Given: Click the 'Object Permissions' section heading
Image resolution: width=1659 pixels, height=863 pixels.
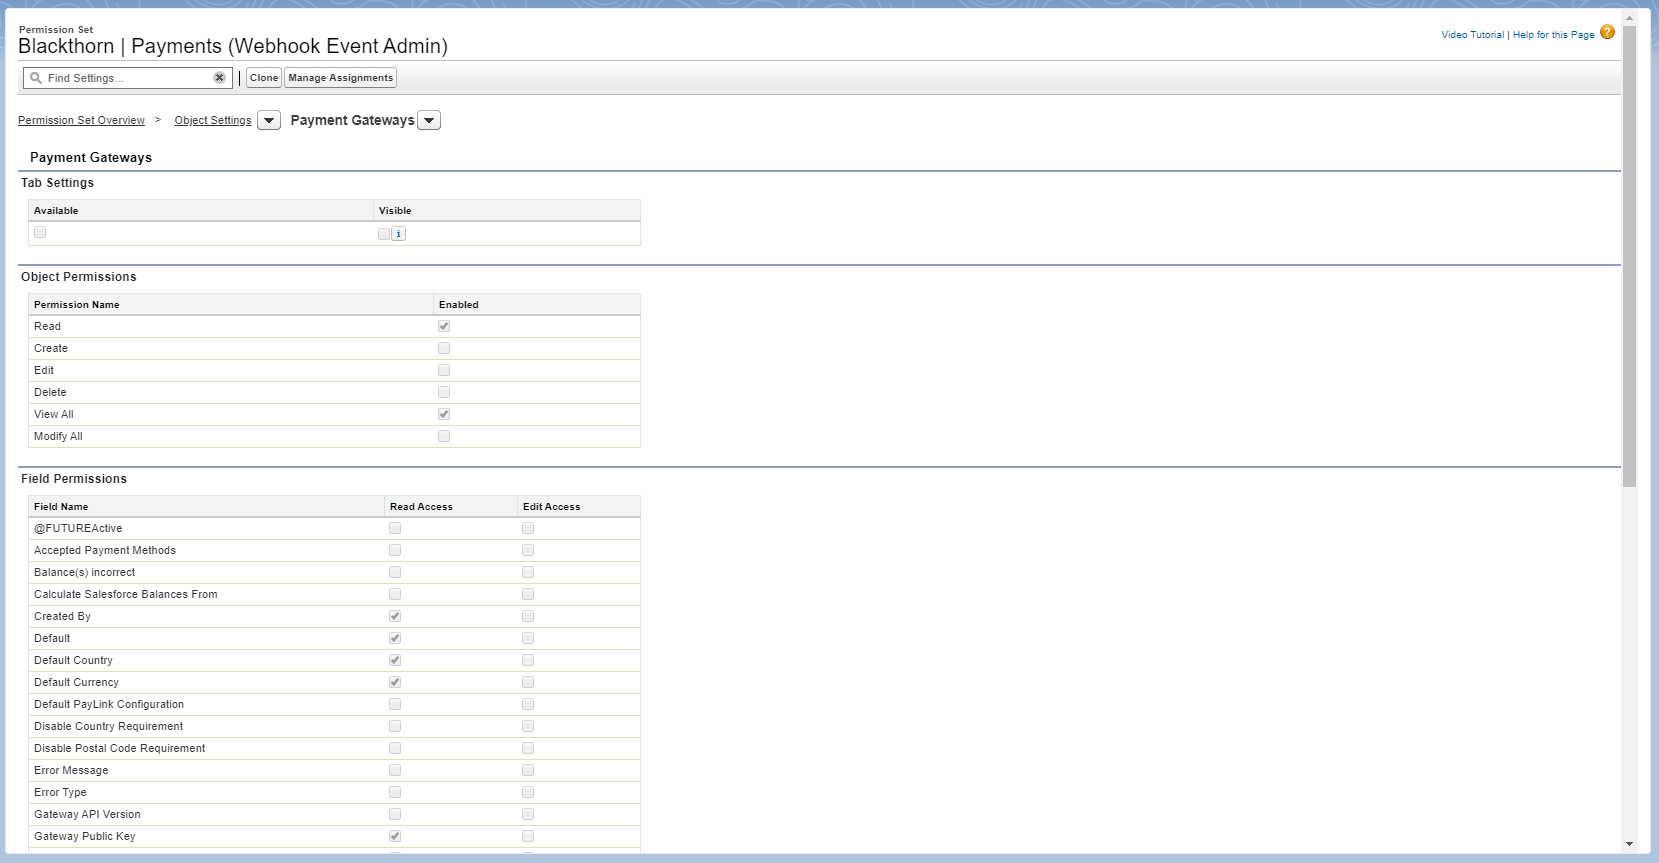Looking at the screenshot, I should 78,277.
